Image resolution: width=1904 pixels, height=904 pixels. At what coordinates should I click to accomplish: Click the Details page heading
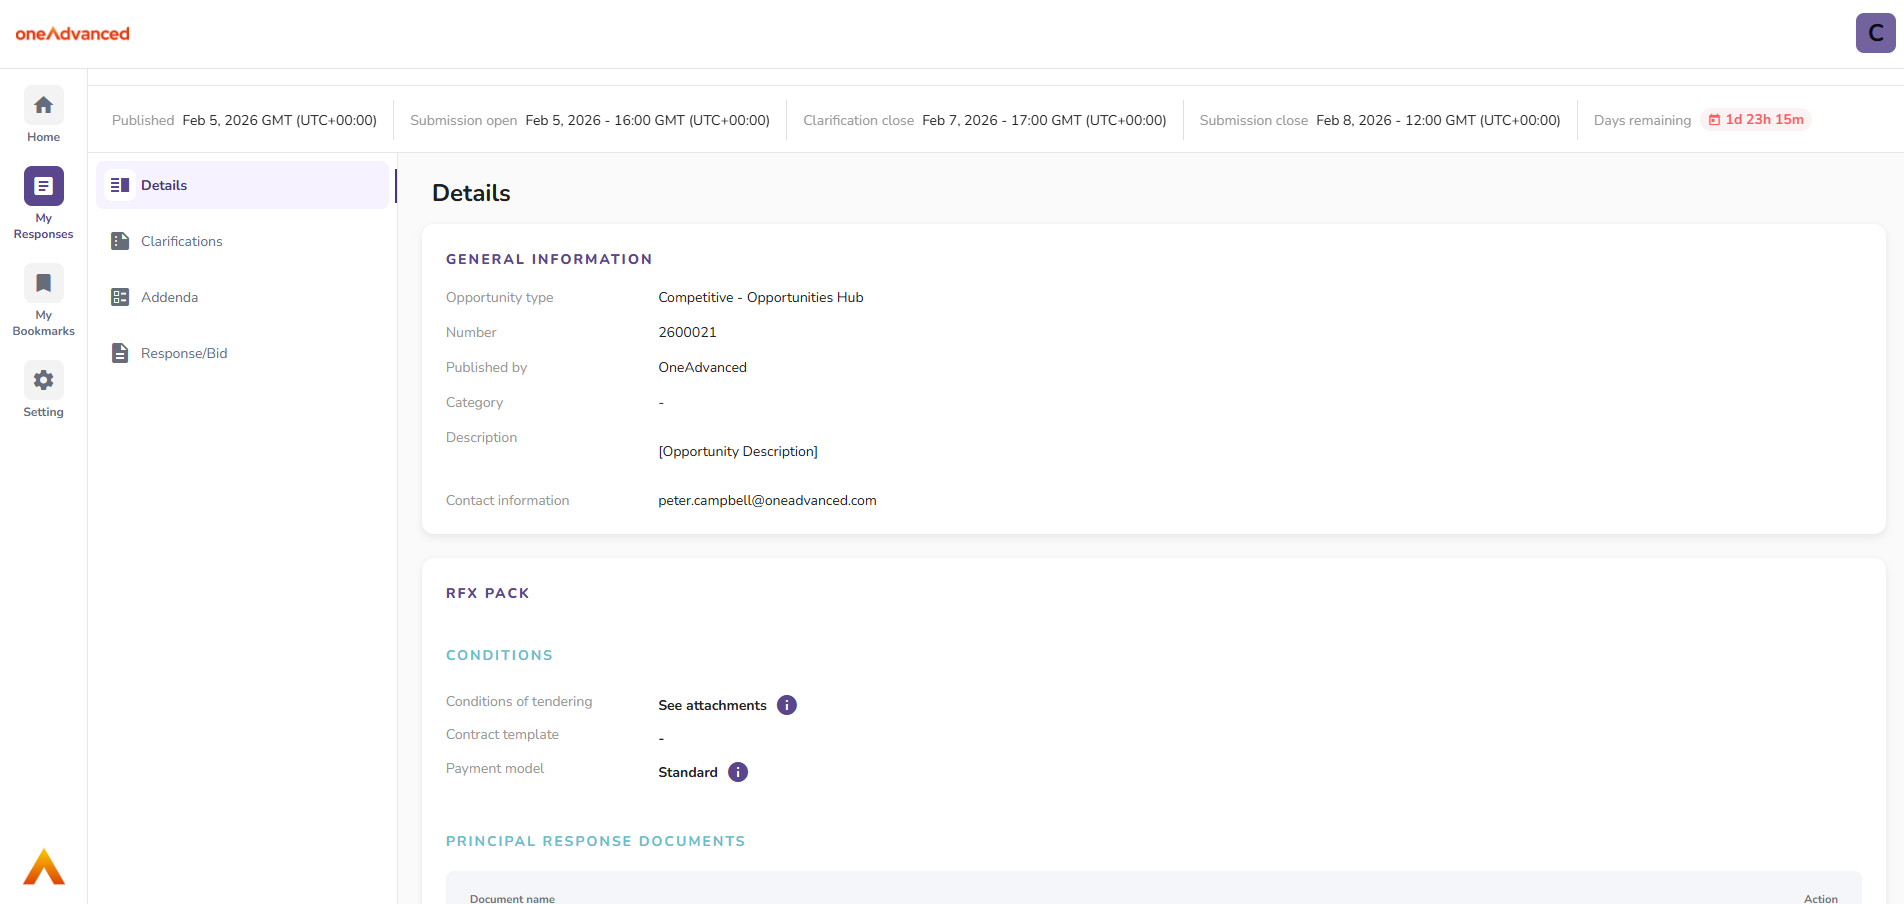[471, 193]
